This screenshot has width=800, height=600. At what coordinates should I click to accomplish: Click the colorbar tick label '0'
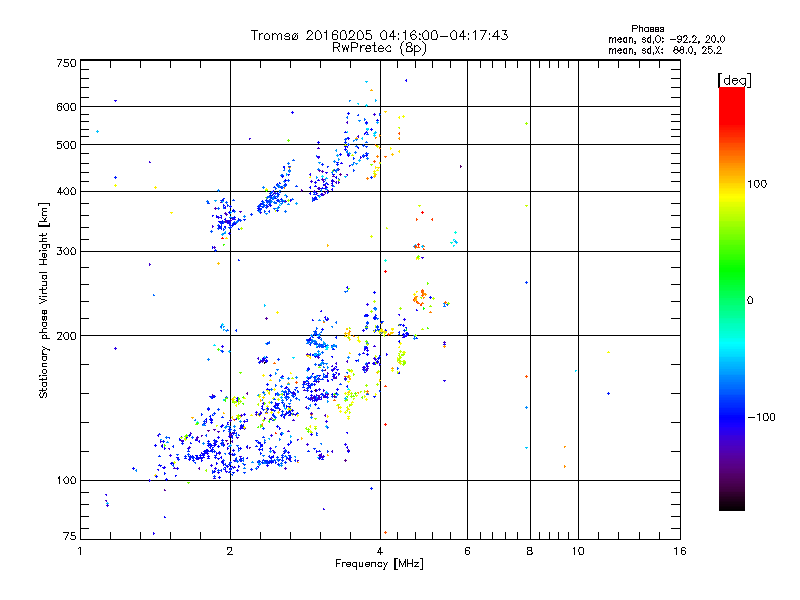tap(750, 301)
